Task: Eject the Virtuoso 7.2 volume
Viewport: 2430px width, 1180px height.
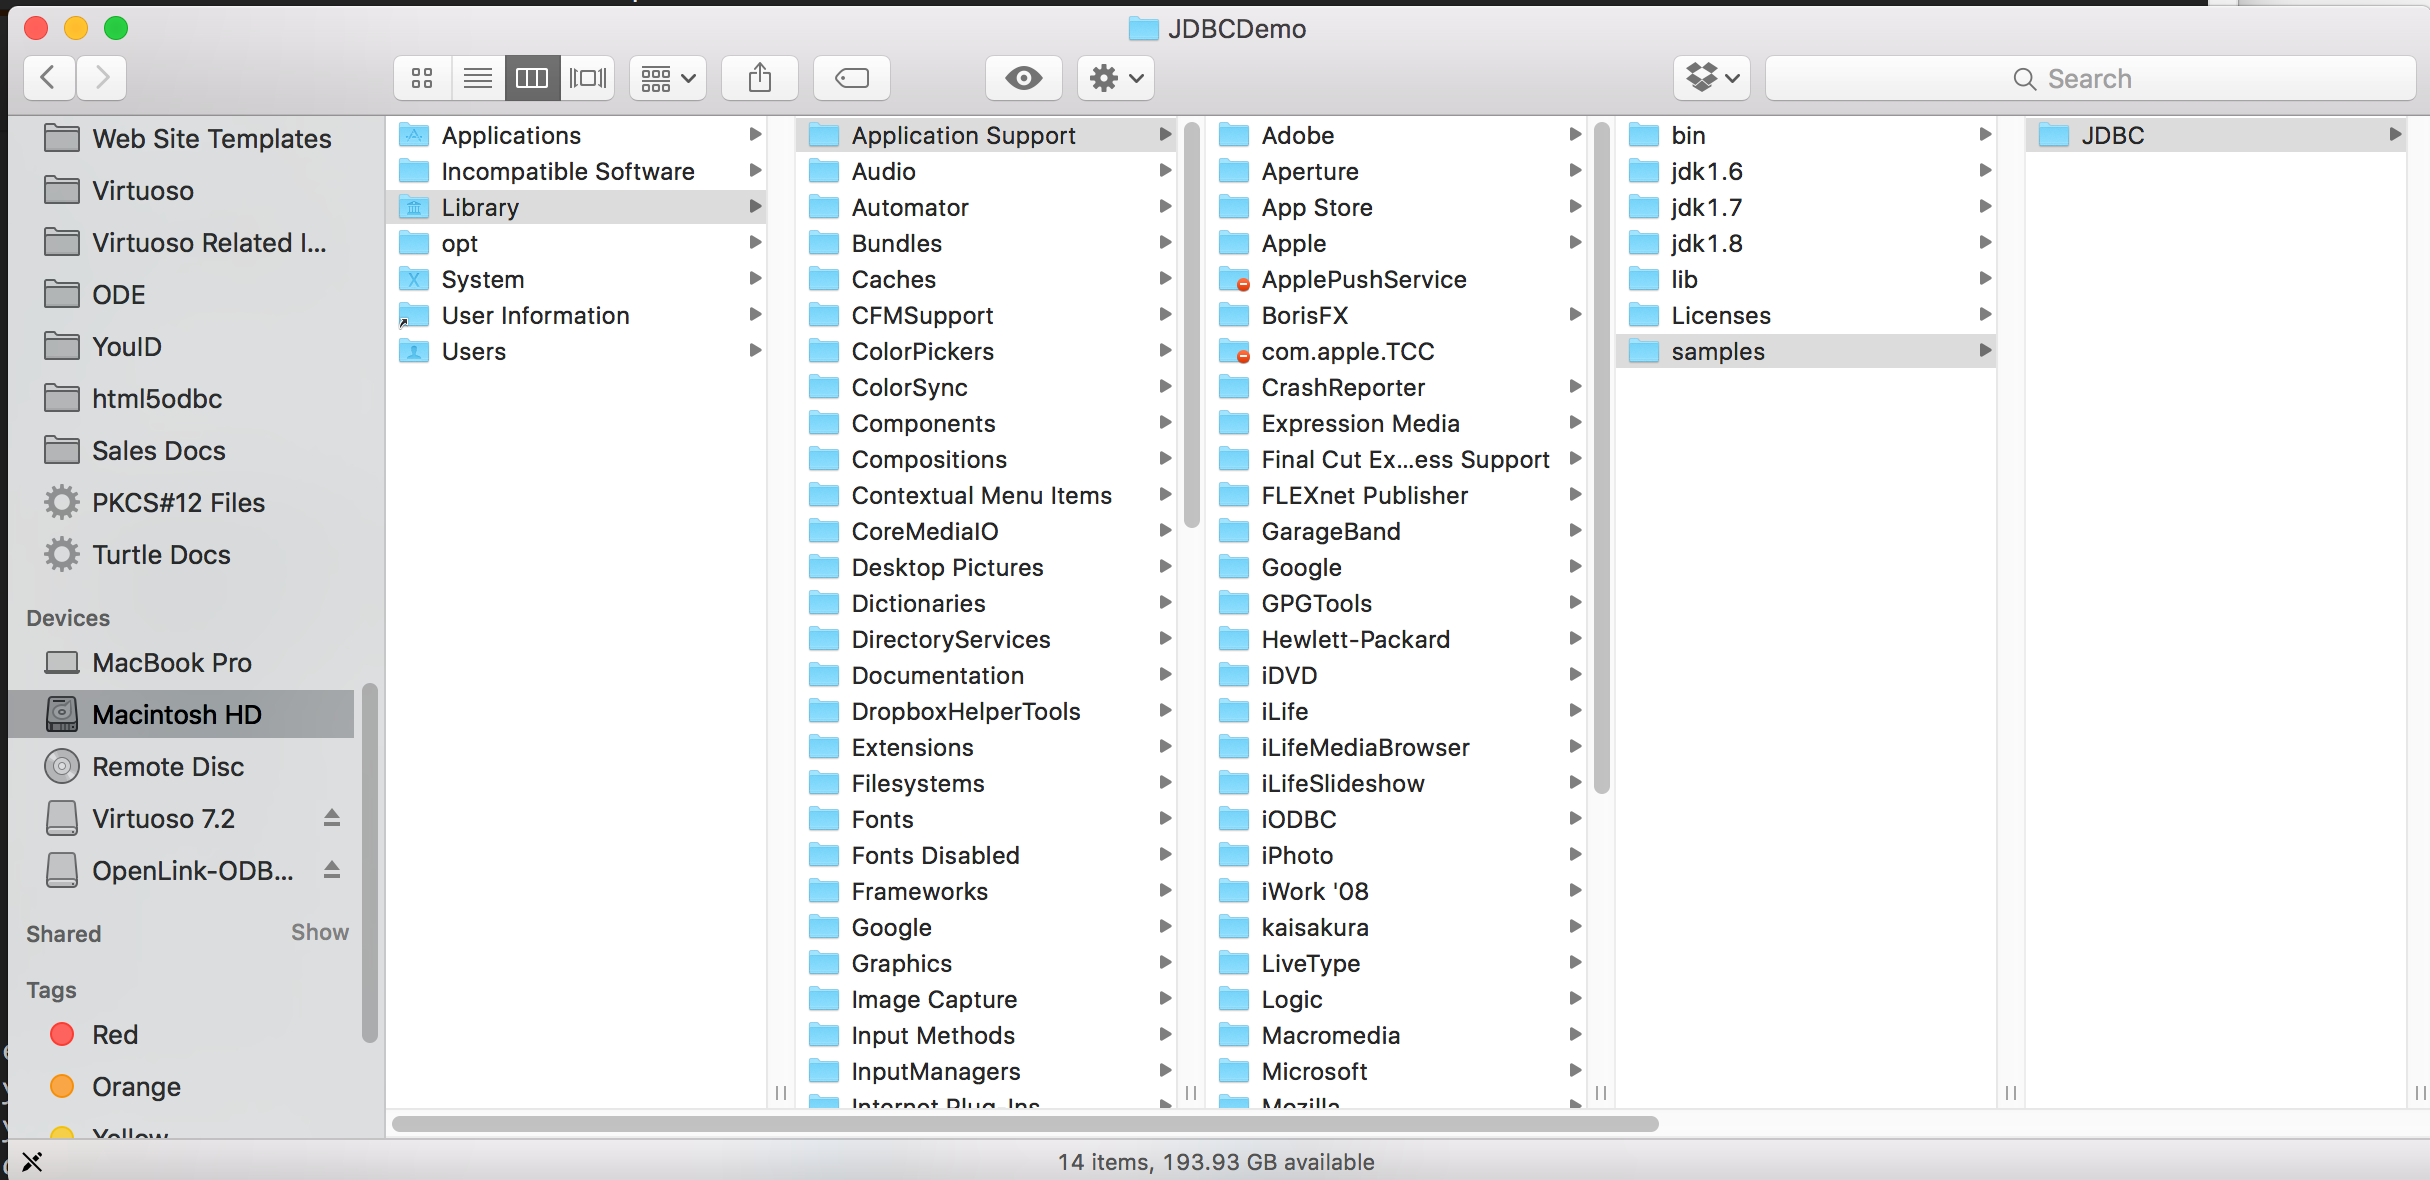Action: tap(332, 818)
